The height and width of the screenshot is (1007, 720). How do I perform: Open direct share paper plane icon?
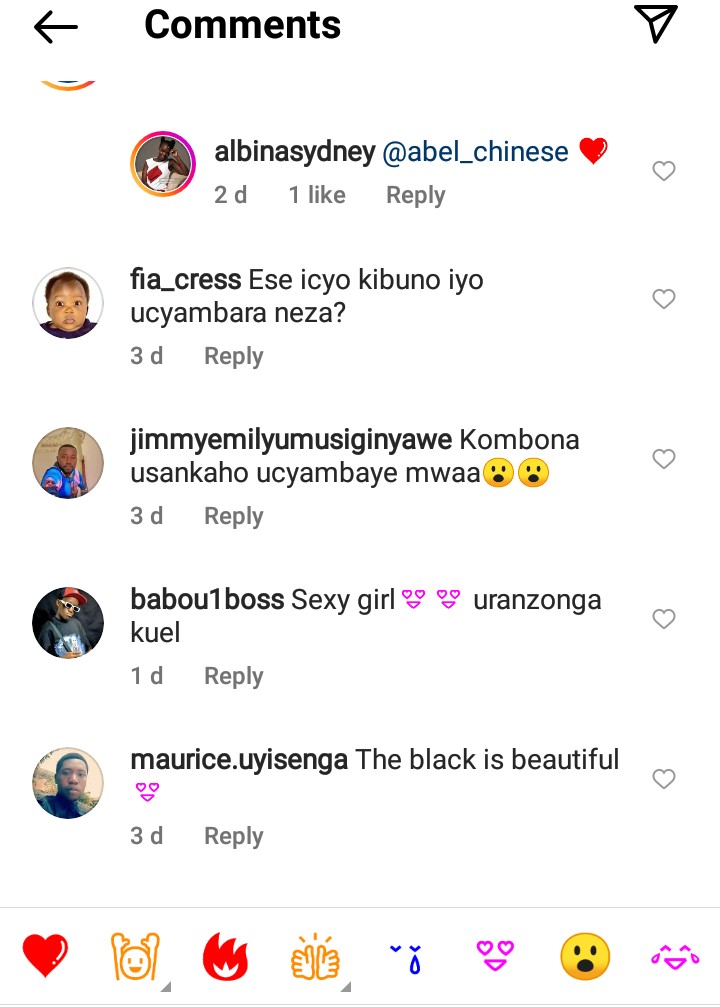pos(655,24)
